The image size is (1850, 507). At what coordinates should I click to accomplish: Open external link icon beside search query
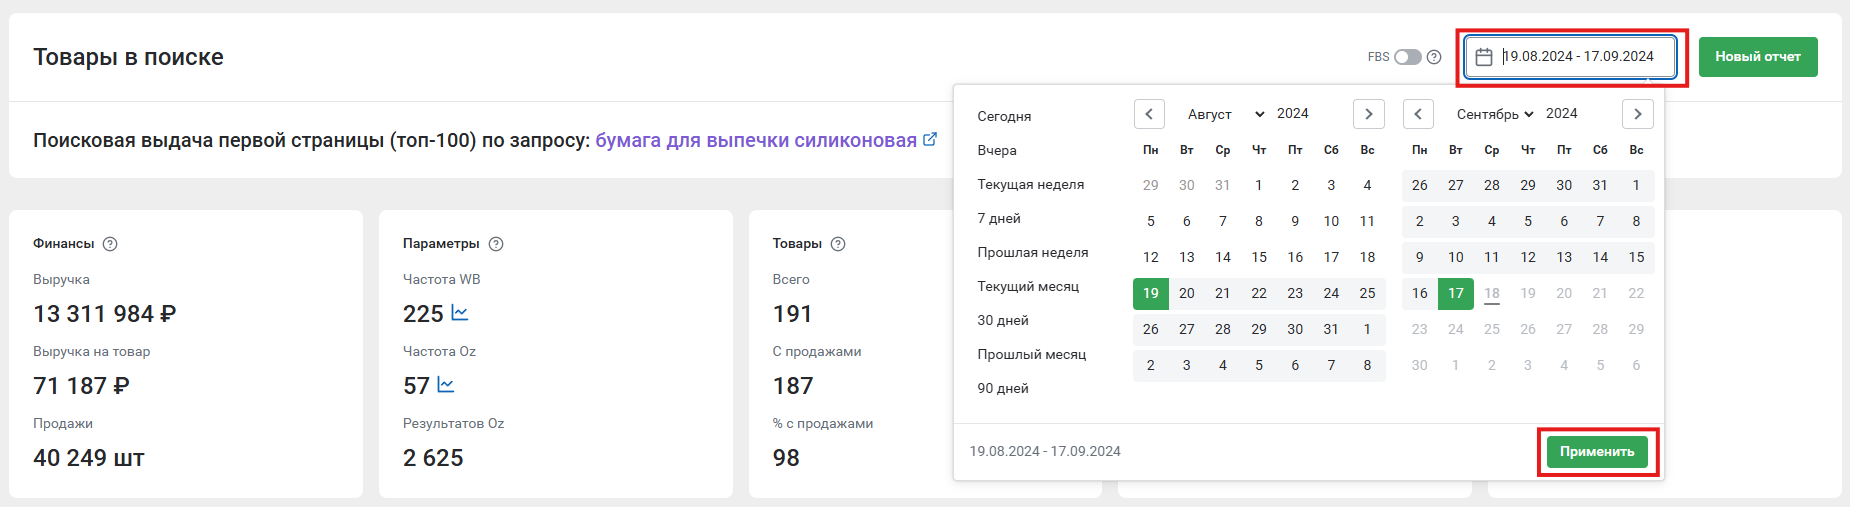click(930, 140)
